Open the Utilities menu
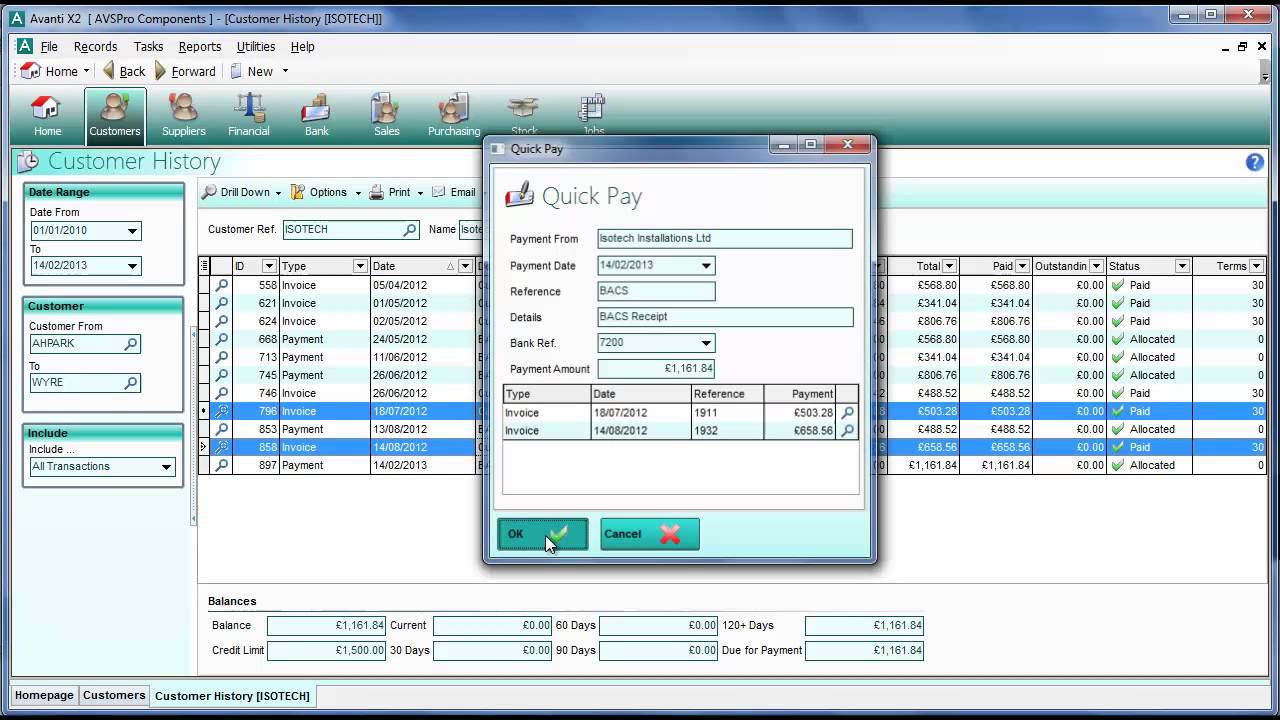1280x720 pixels. click(x=256, y=46)
